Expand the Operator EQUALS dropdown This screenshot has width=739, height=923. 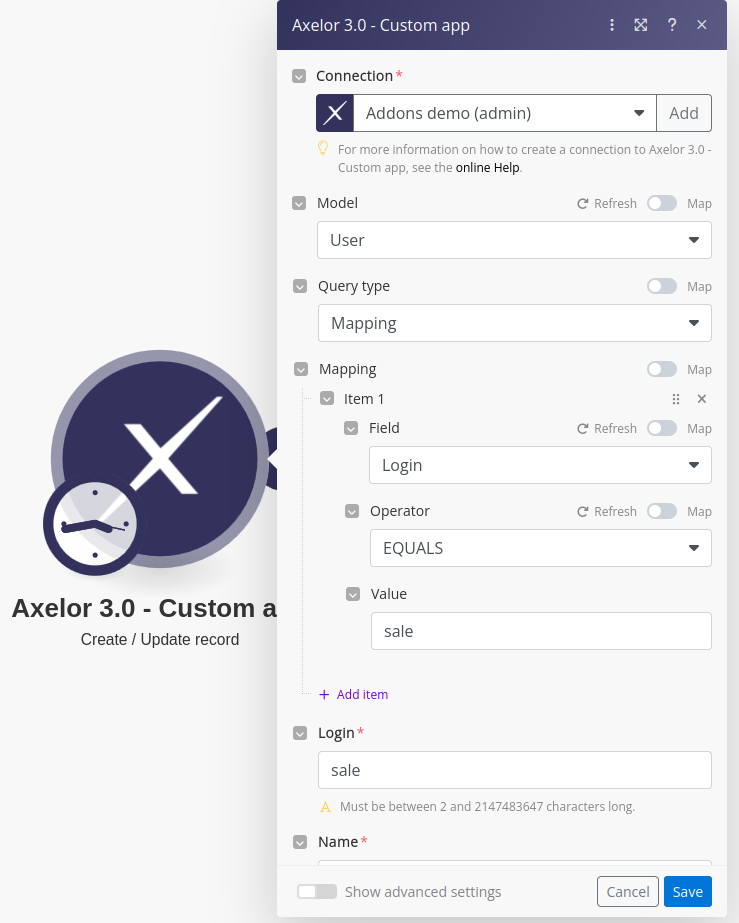540,548
